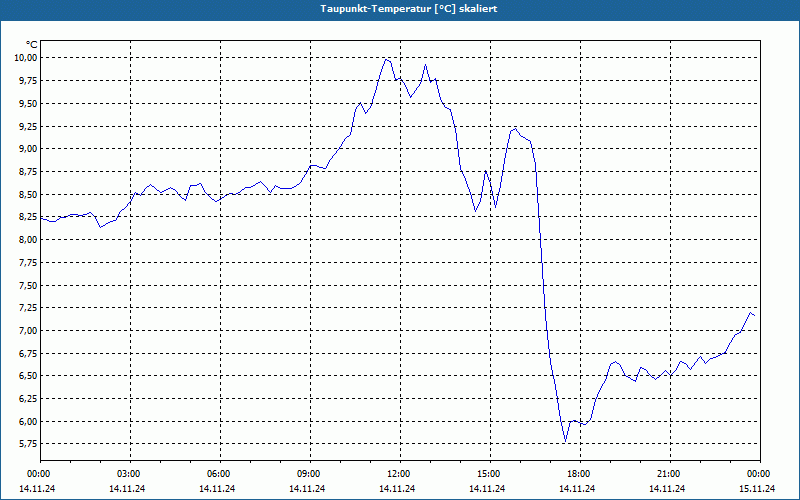Select the '7,75' y-axis value
This screenshot has width=800, height=500.
coord(28,263)
